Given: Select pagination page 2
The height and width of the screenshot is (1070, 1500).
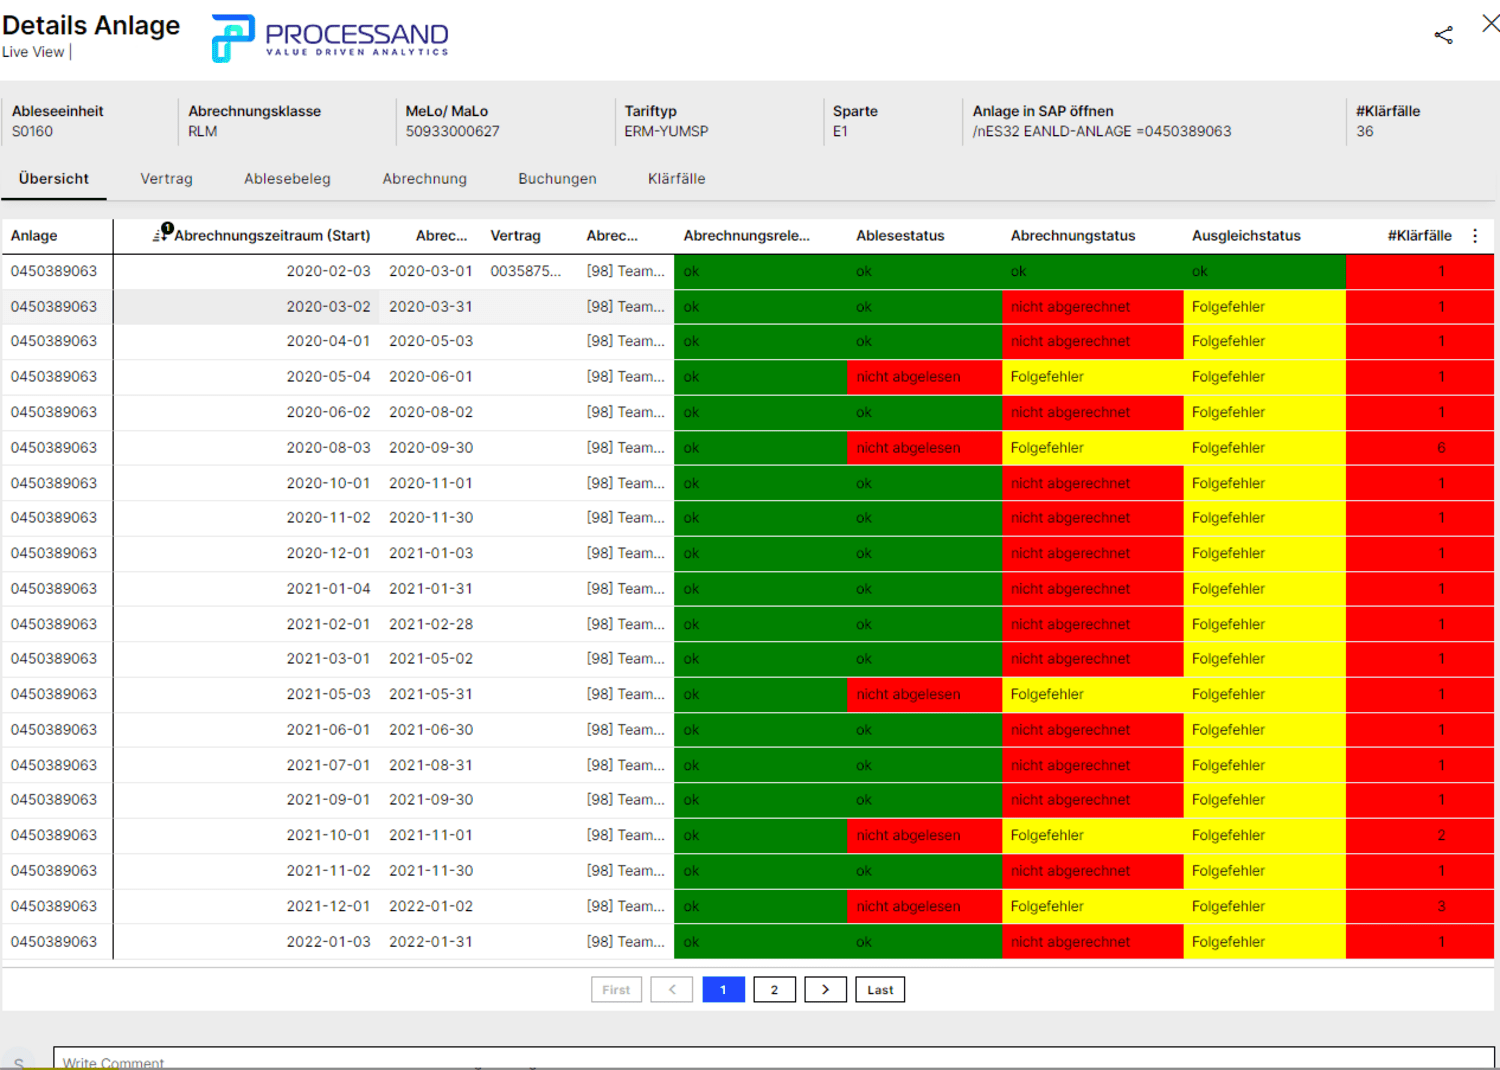Looking at the screenshot, I should point(774,989).
